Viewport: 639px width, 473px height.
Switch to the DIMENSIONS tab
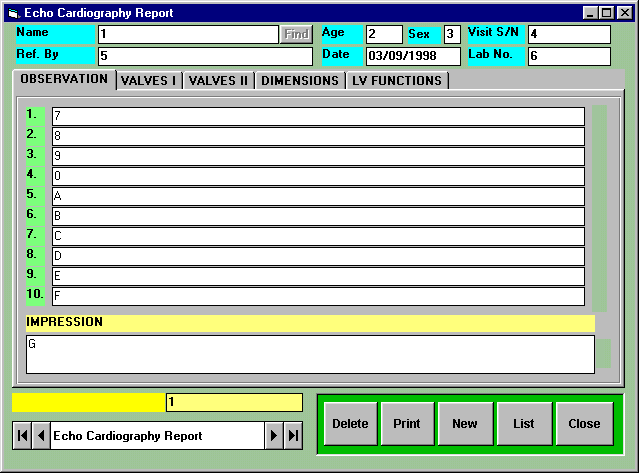point(300,81)
